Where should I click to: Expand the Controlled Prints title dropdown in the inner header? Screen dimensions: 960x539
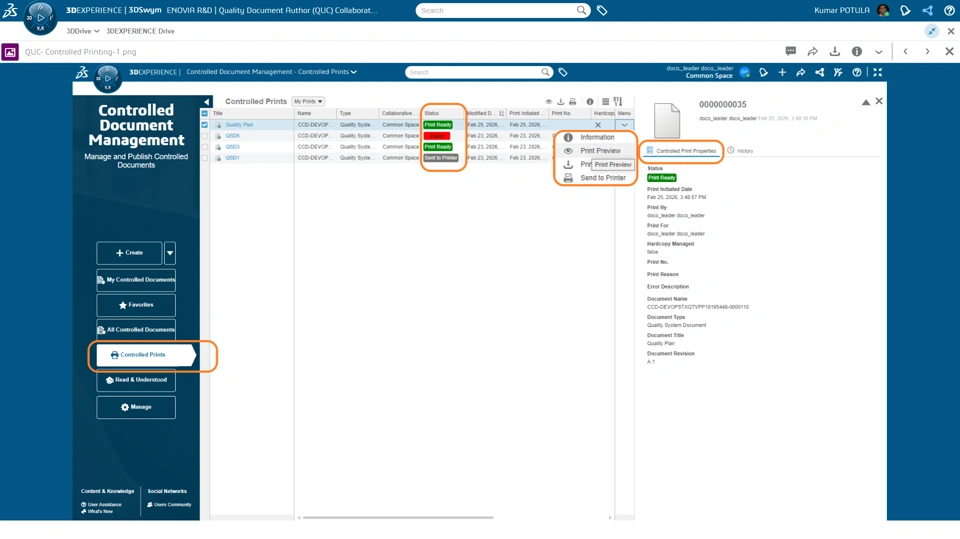353,72
